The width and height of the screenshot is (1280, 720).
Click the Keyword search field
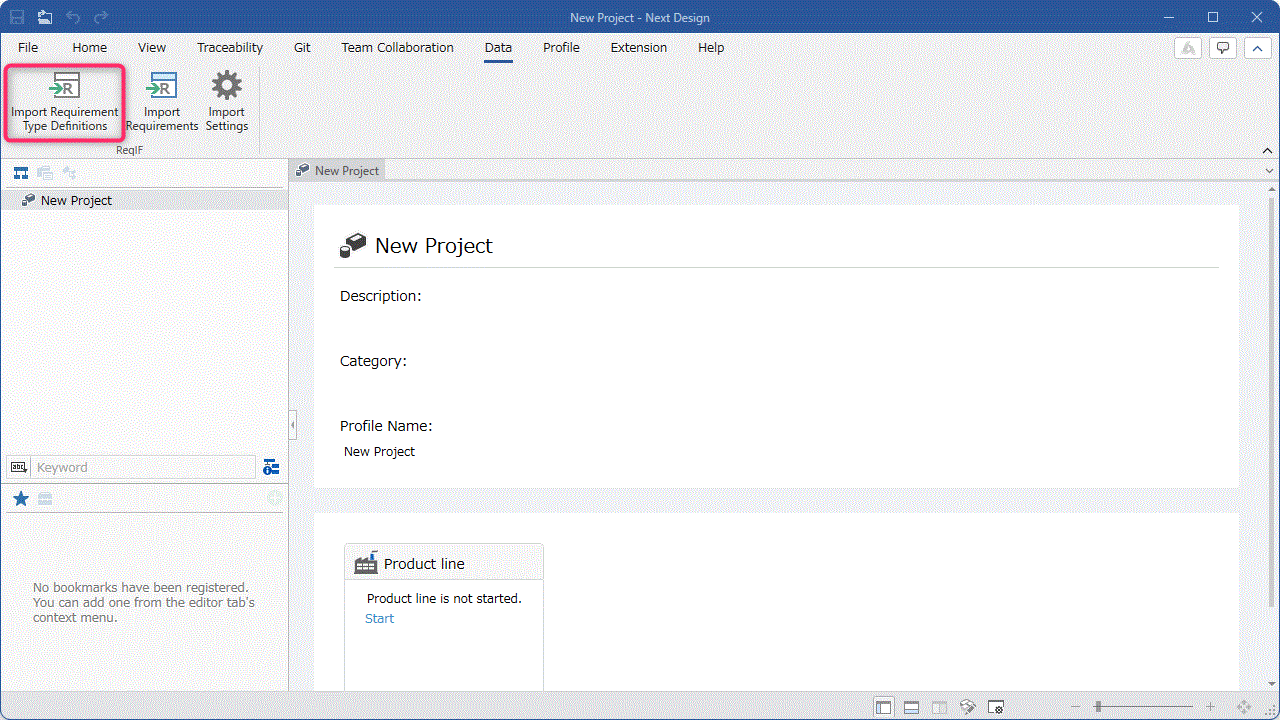145,467
